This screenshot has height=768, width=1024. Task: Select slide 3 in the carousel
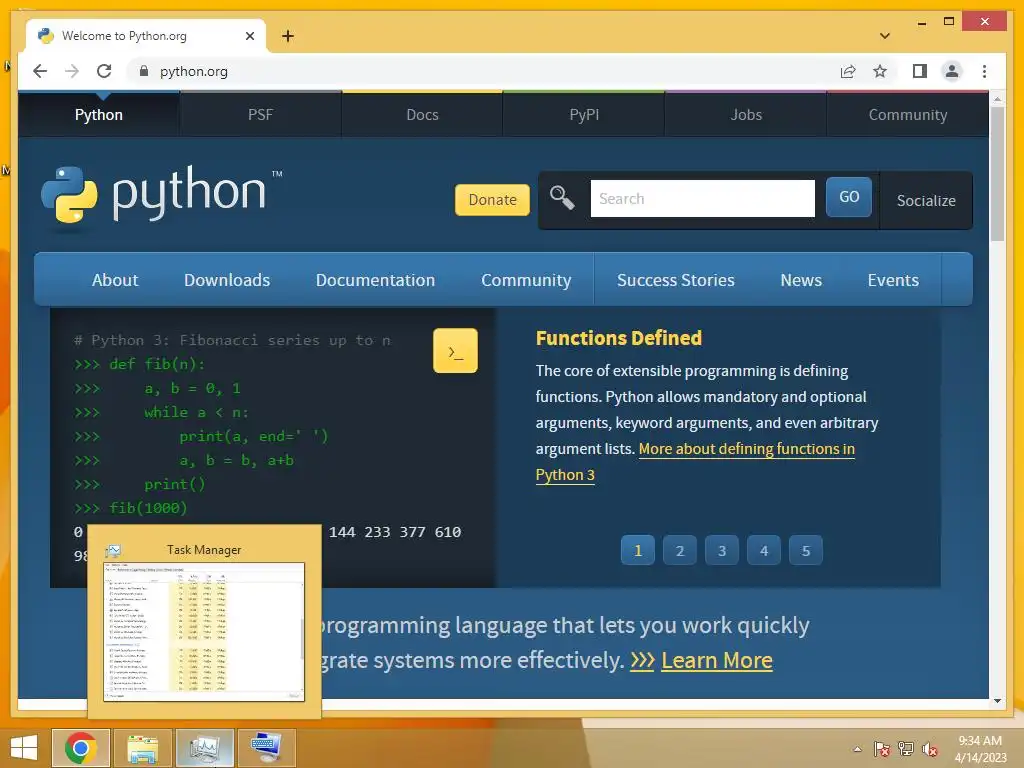tap(722, 551)
